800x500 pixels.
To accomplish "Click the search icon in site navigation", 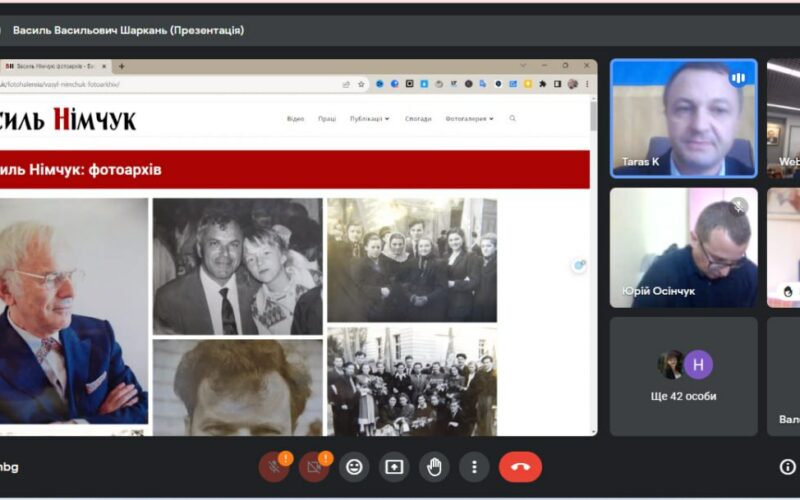I will click(513, 119).
